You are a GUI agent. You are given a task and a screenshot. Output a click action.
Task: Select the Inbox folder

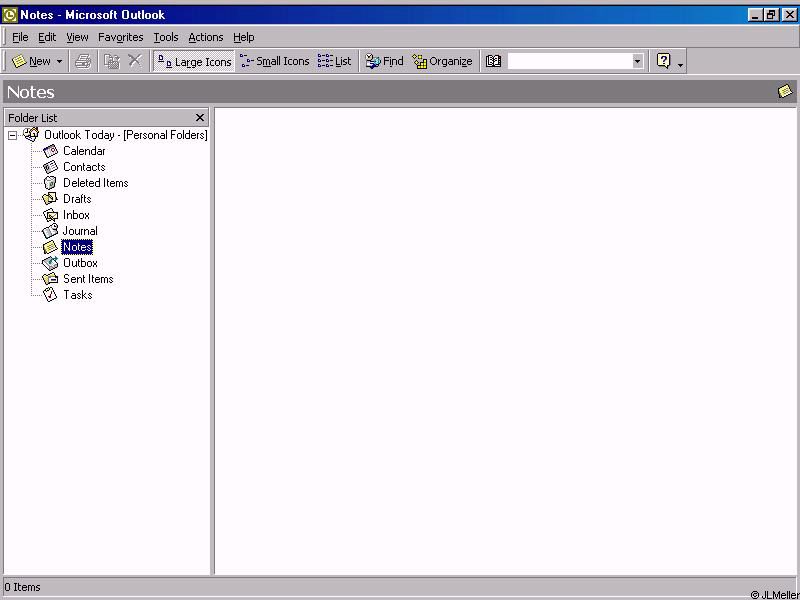click(76, 215)
